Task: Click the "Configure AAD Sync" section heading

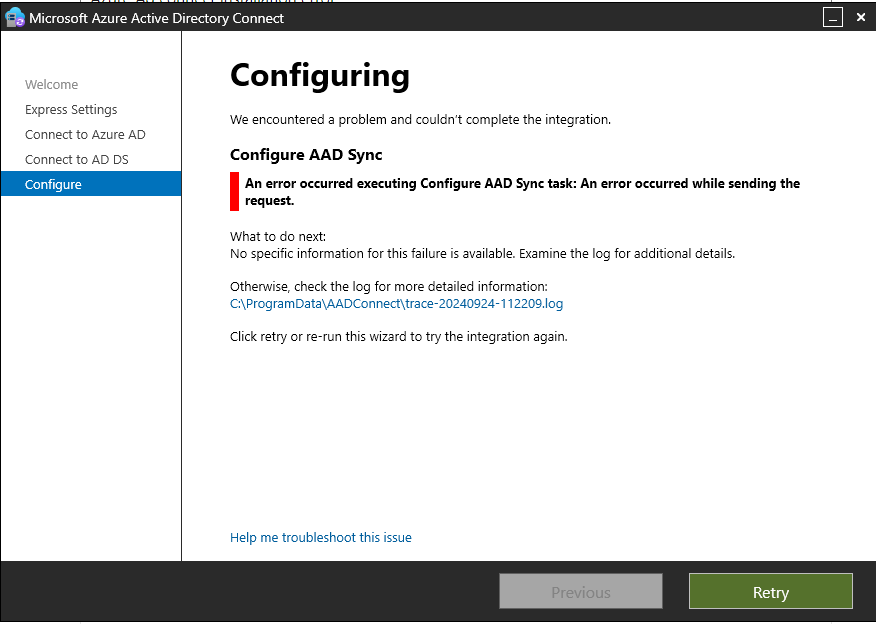Action: tap(306, 155)
